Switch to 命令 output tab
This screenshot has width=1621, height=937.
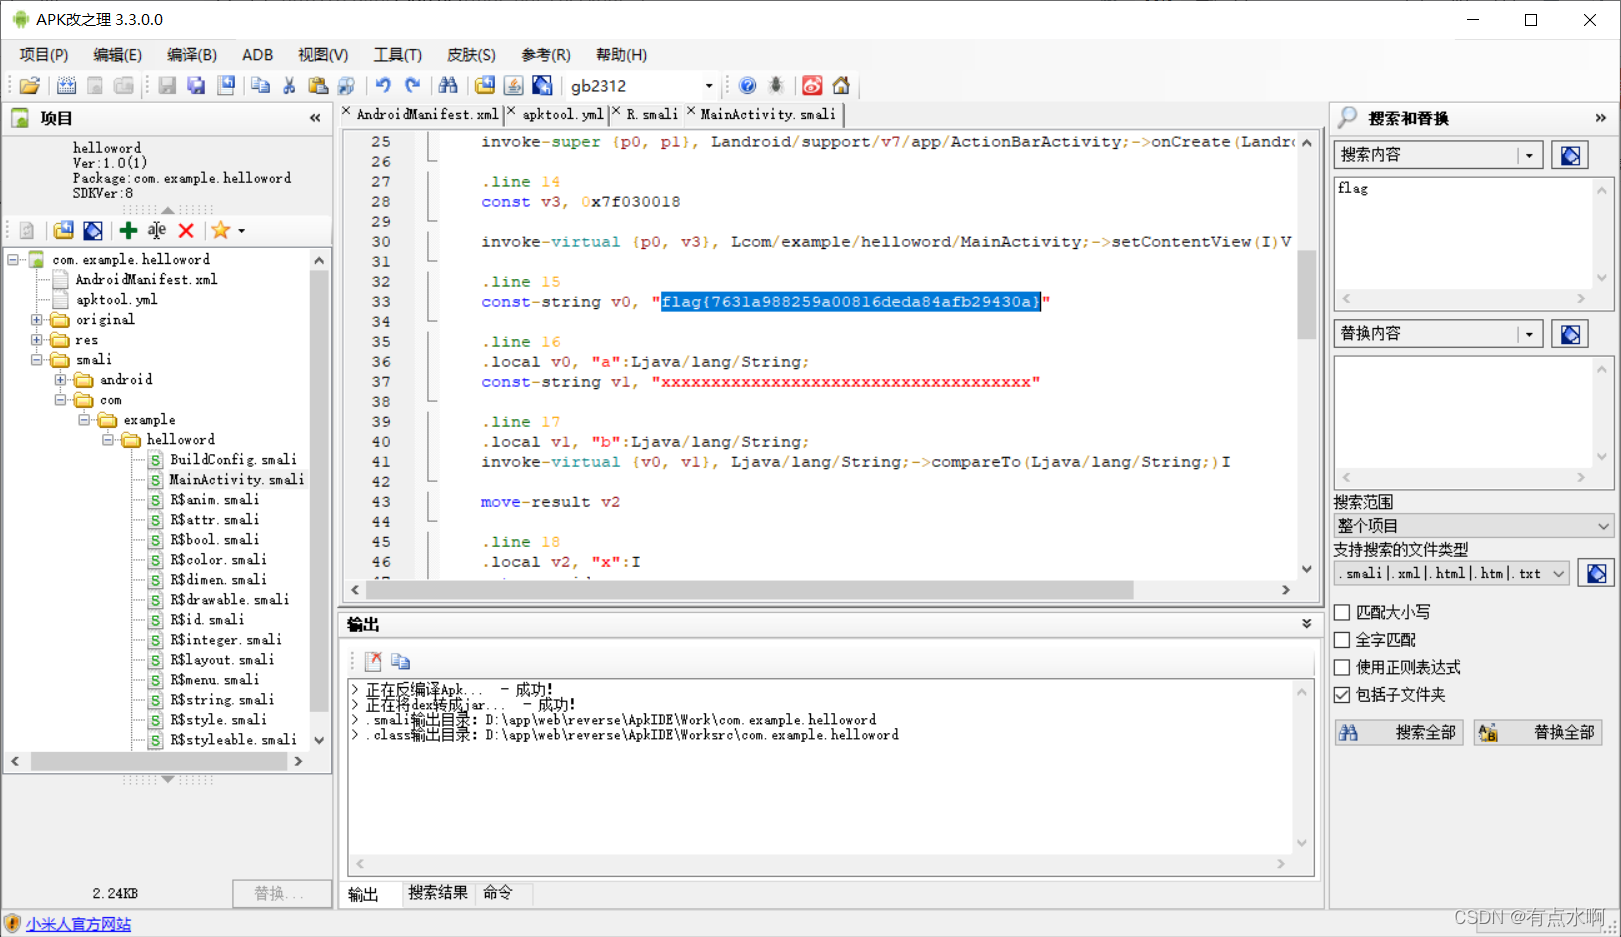(x=498, y=893)
